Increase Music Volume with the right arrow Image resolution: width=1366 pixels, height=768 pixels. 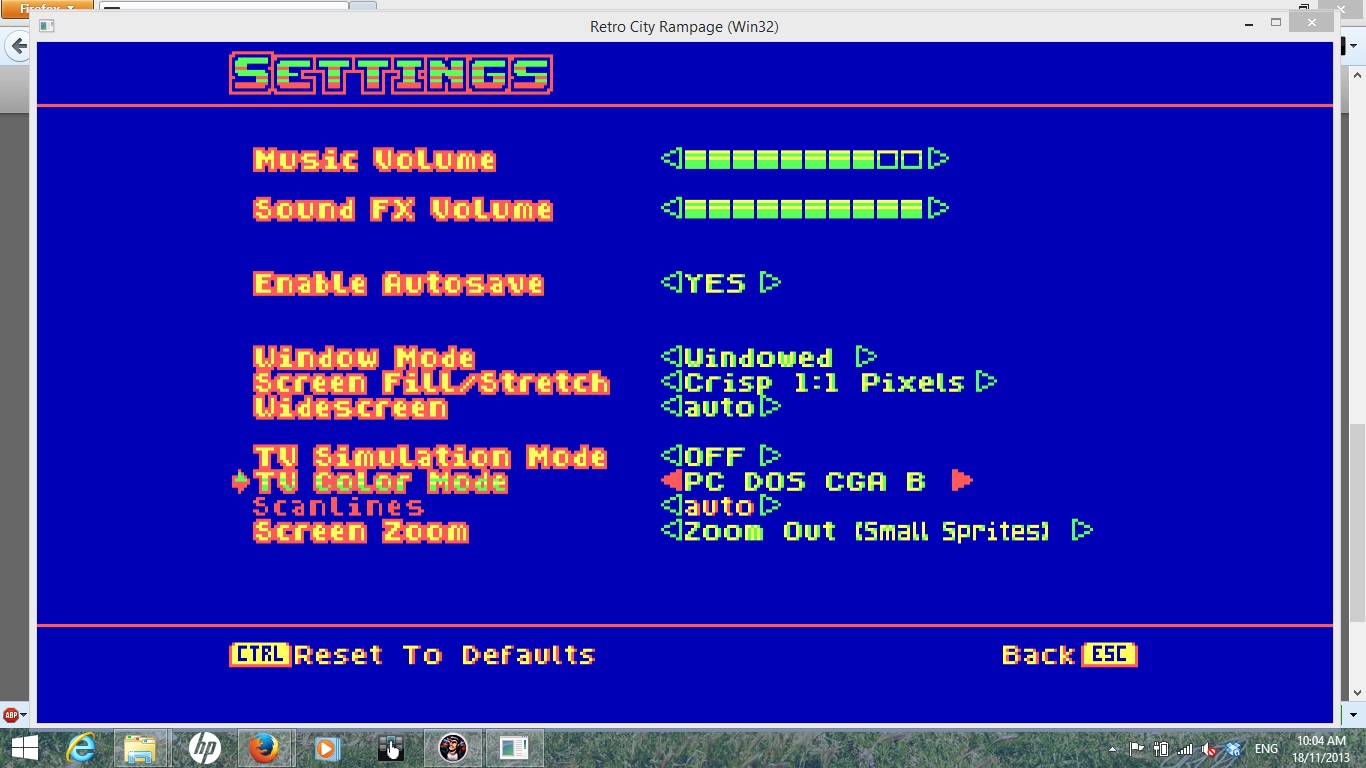(x=938, y=158)
